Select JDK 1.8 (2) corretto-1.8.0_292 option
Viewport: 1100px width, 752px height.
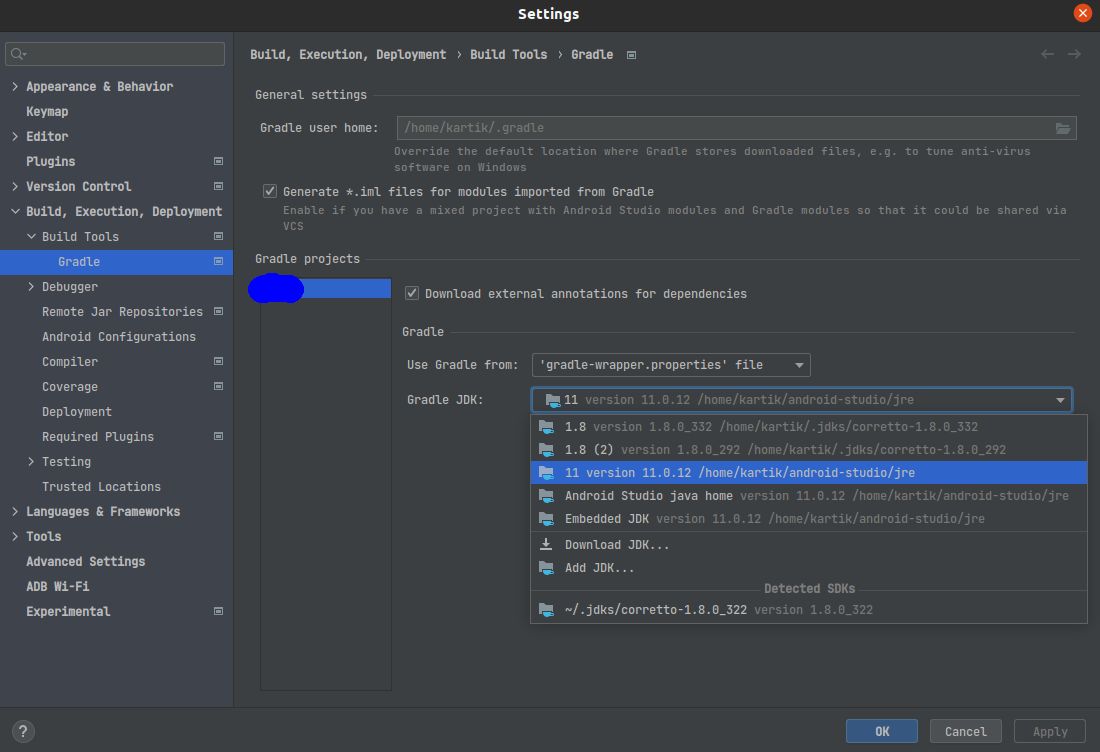[809, 450]
